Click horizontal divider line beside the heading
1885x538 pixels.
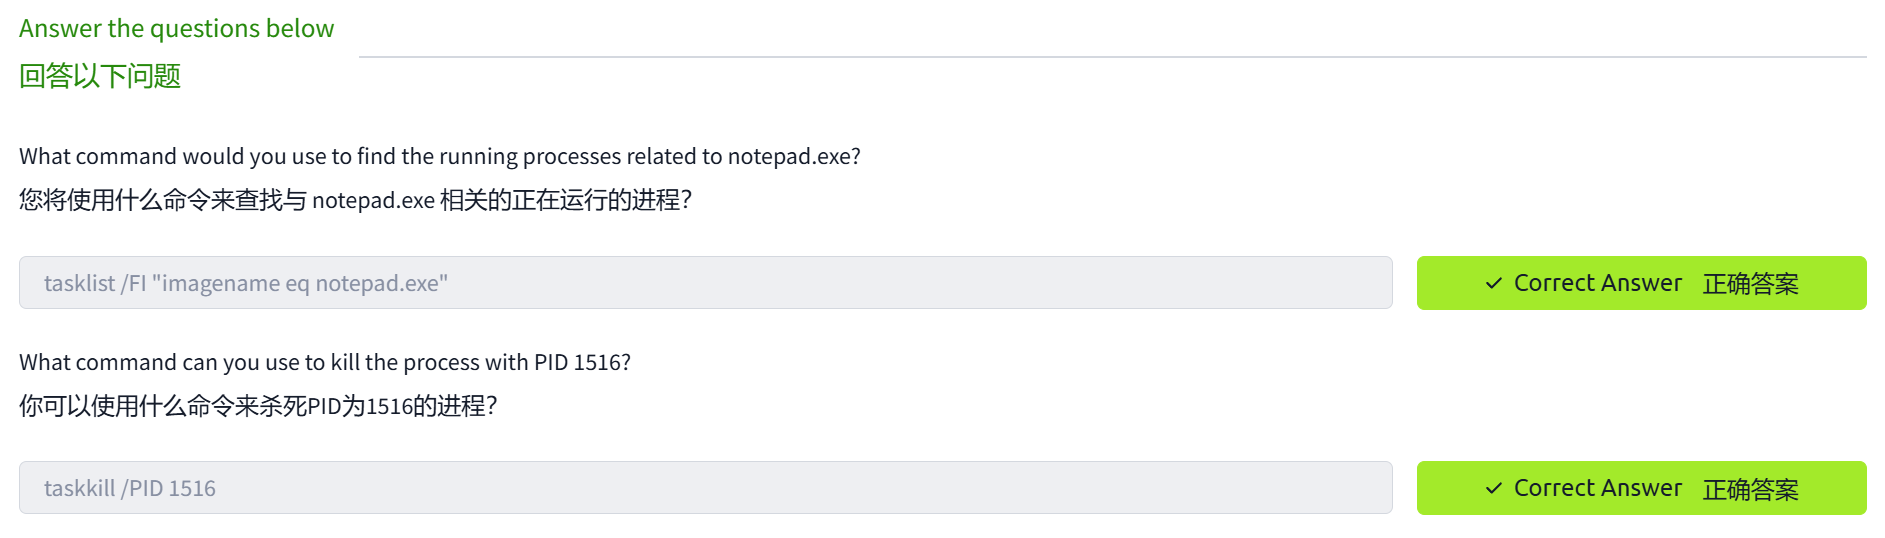[x=1112, y=57]
